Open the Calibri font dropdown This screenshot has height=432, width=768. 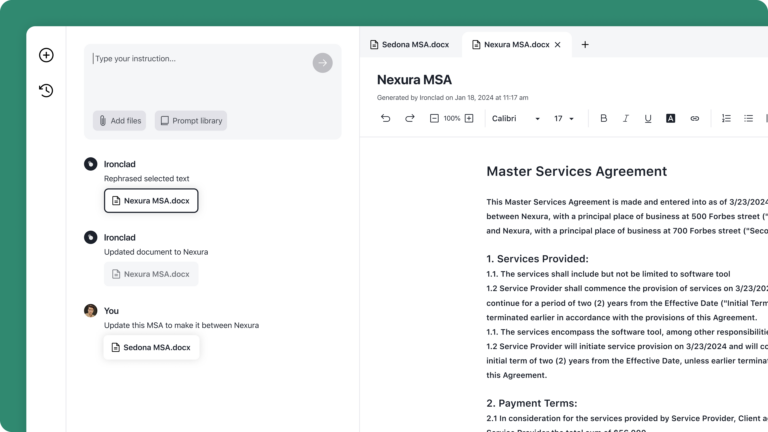tap(516, 118)
